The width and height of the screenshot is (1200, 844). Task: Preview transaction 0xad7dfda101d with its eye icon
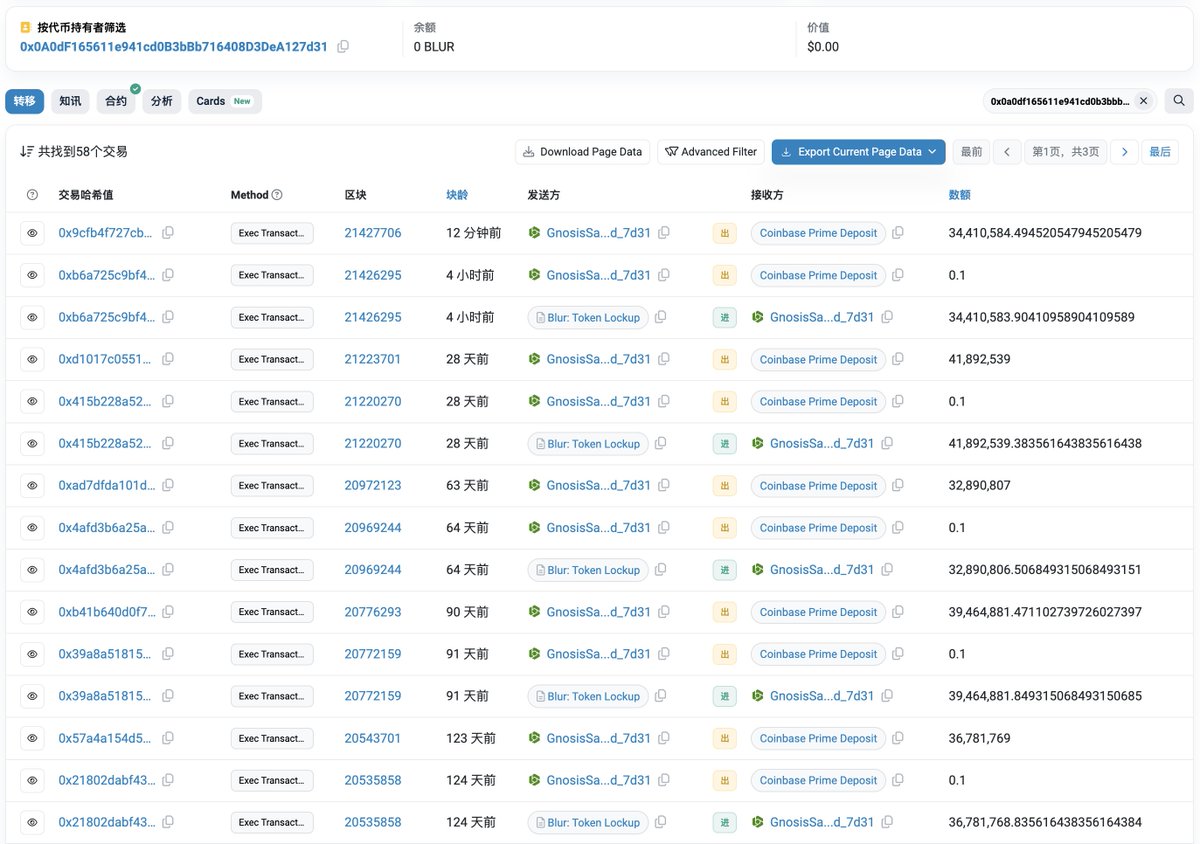point(32,485)
